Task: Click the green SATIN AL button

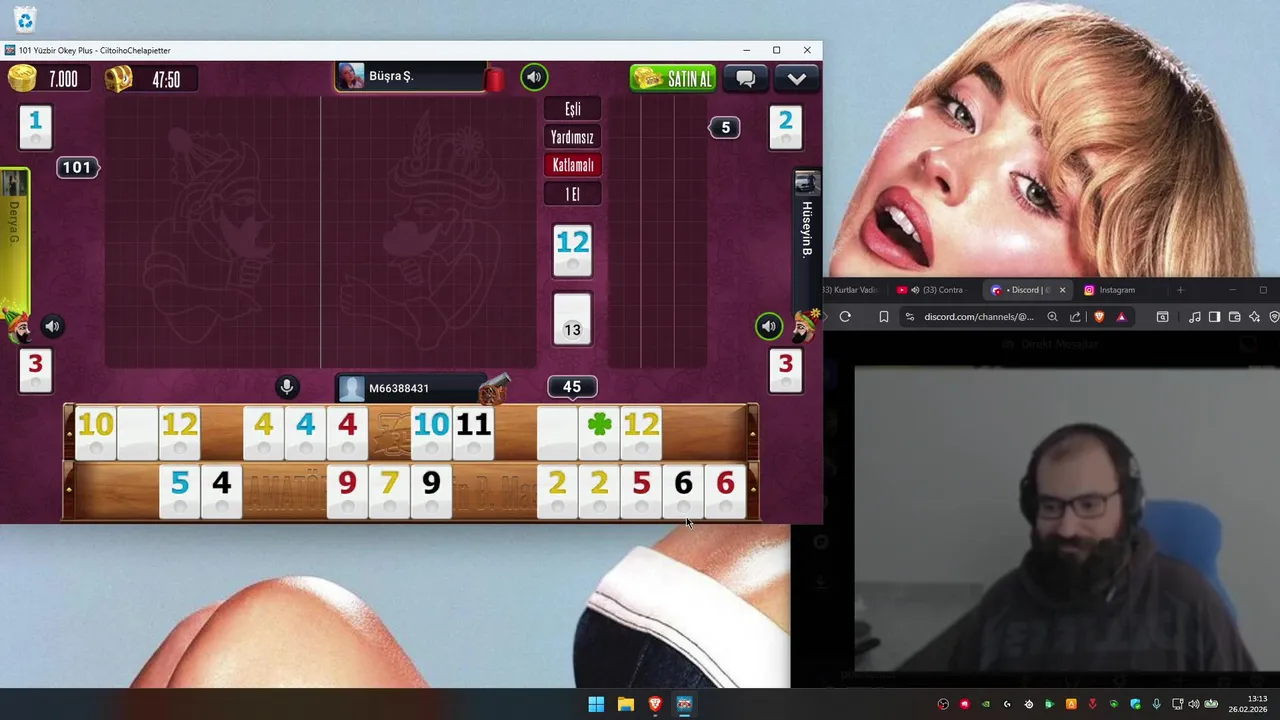Action: click(673, 78)
